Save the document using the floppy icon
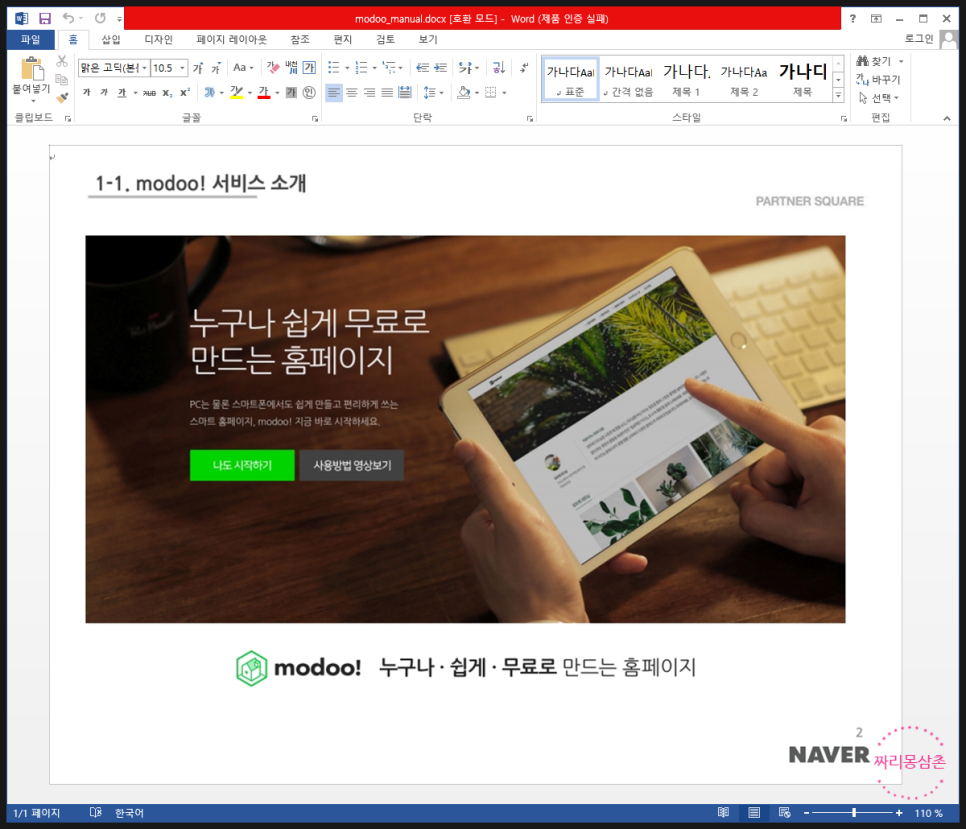This screenshot has width=966, height=829. click(x=45, y=18)
